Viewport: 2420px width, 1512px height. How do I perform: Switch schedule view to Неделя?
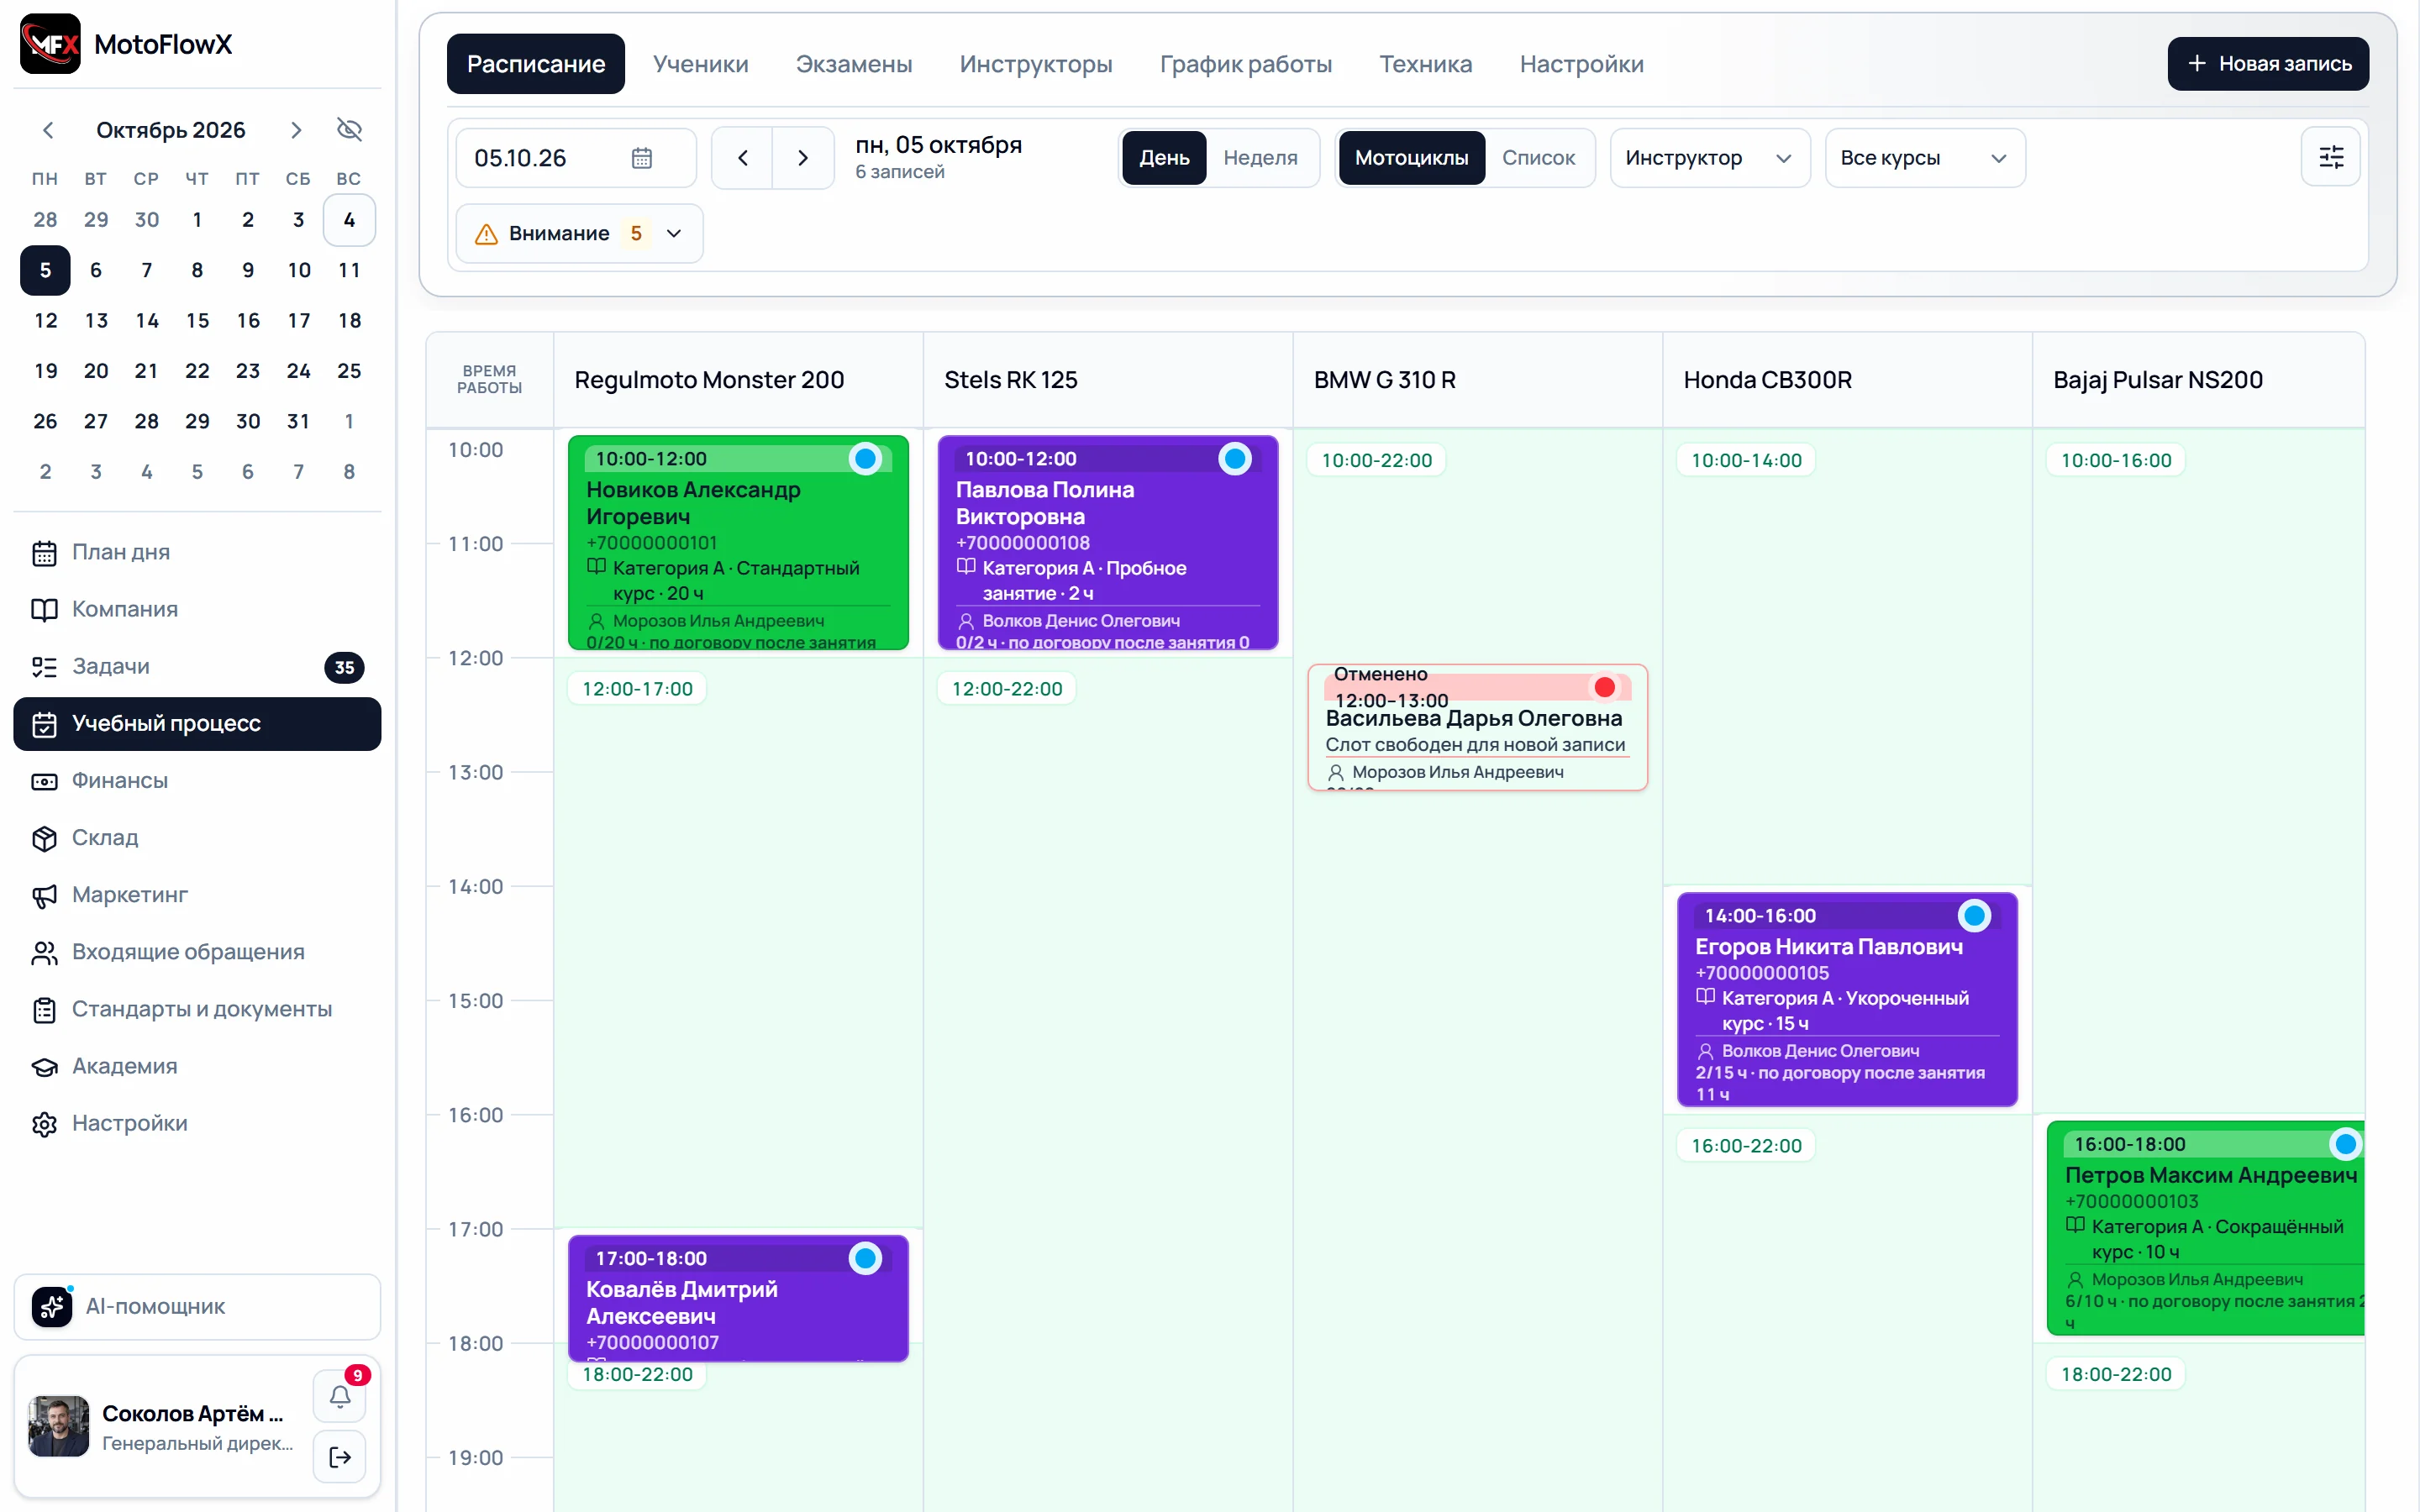tap(1260, 158)
